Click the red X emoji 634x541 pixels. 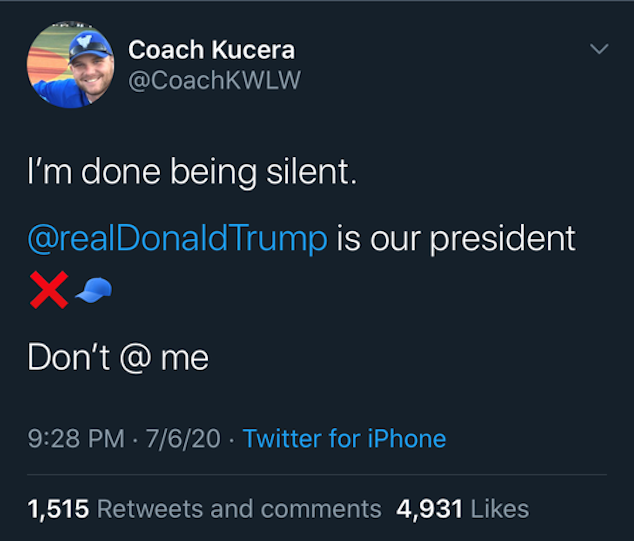coord(49,290)
